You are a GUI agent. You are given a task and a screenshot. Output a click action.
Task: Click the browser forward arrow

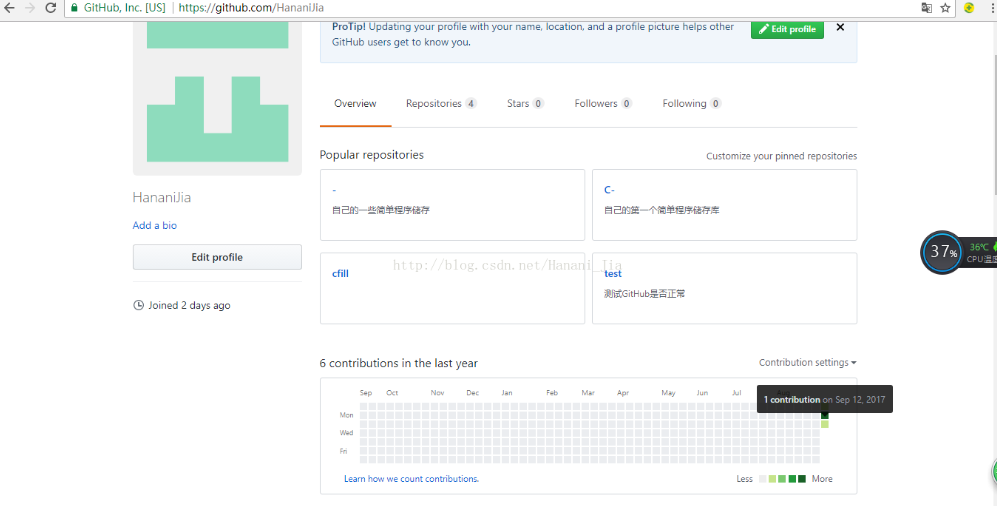coord(30,8)
